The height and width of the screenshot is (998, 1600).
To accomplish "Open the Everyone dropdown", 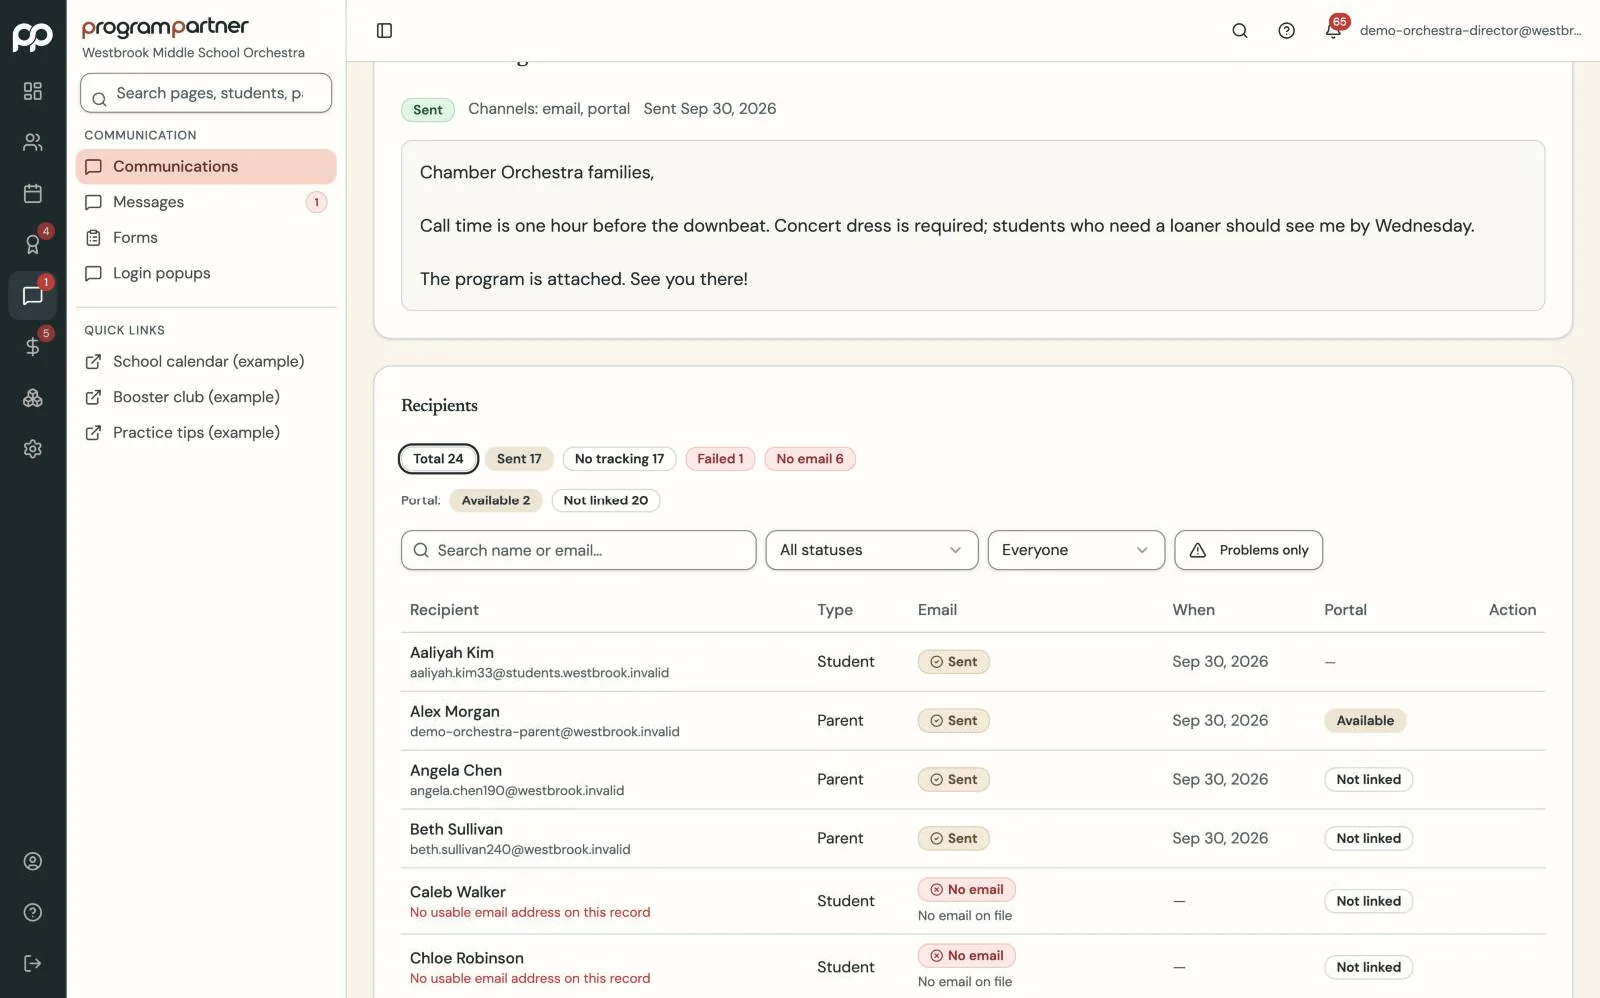I will tap(1076, 550).
